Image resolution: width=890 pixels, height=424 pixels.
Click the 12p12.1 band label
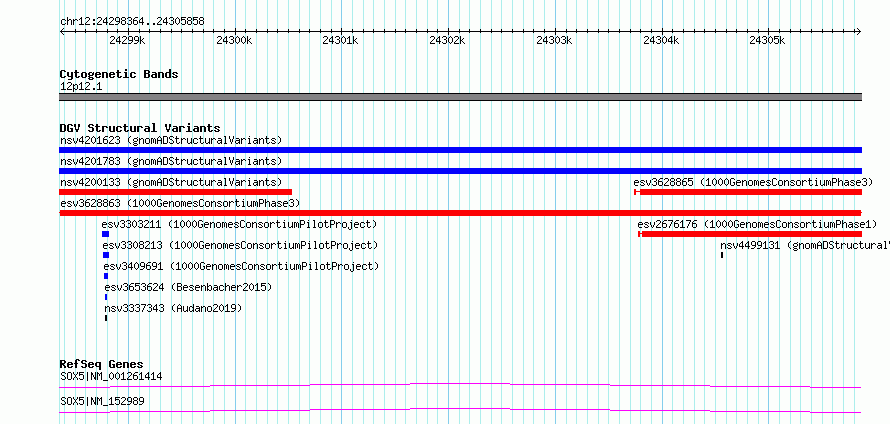(x=81, y=87)
